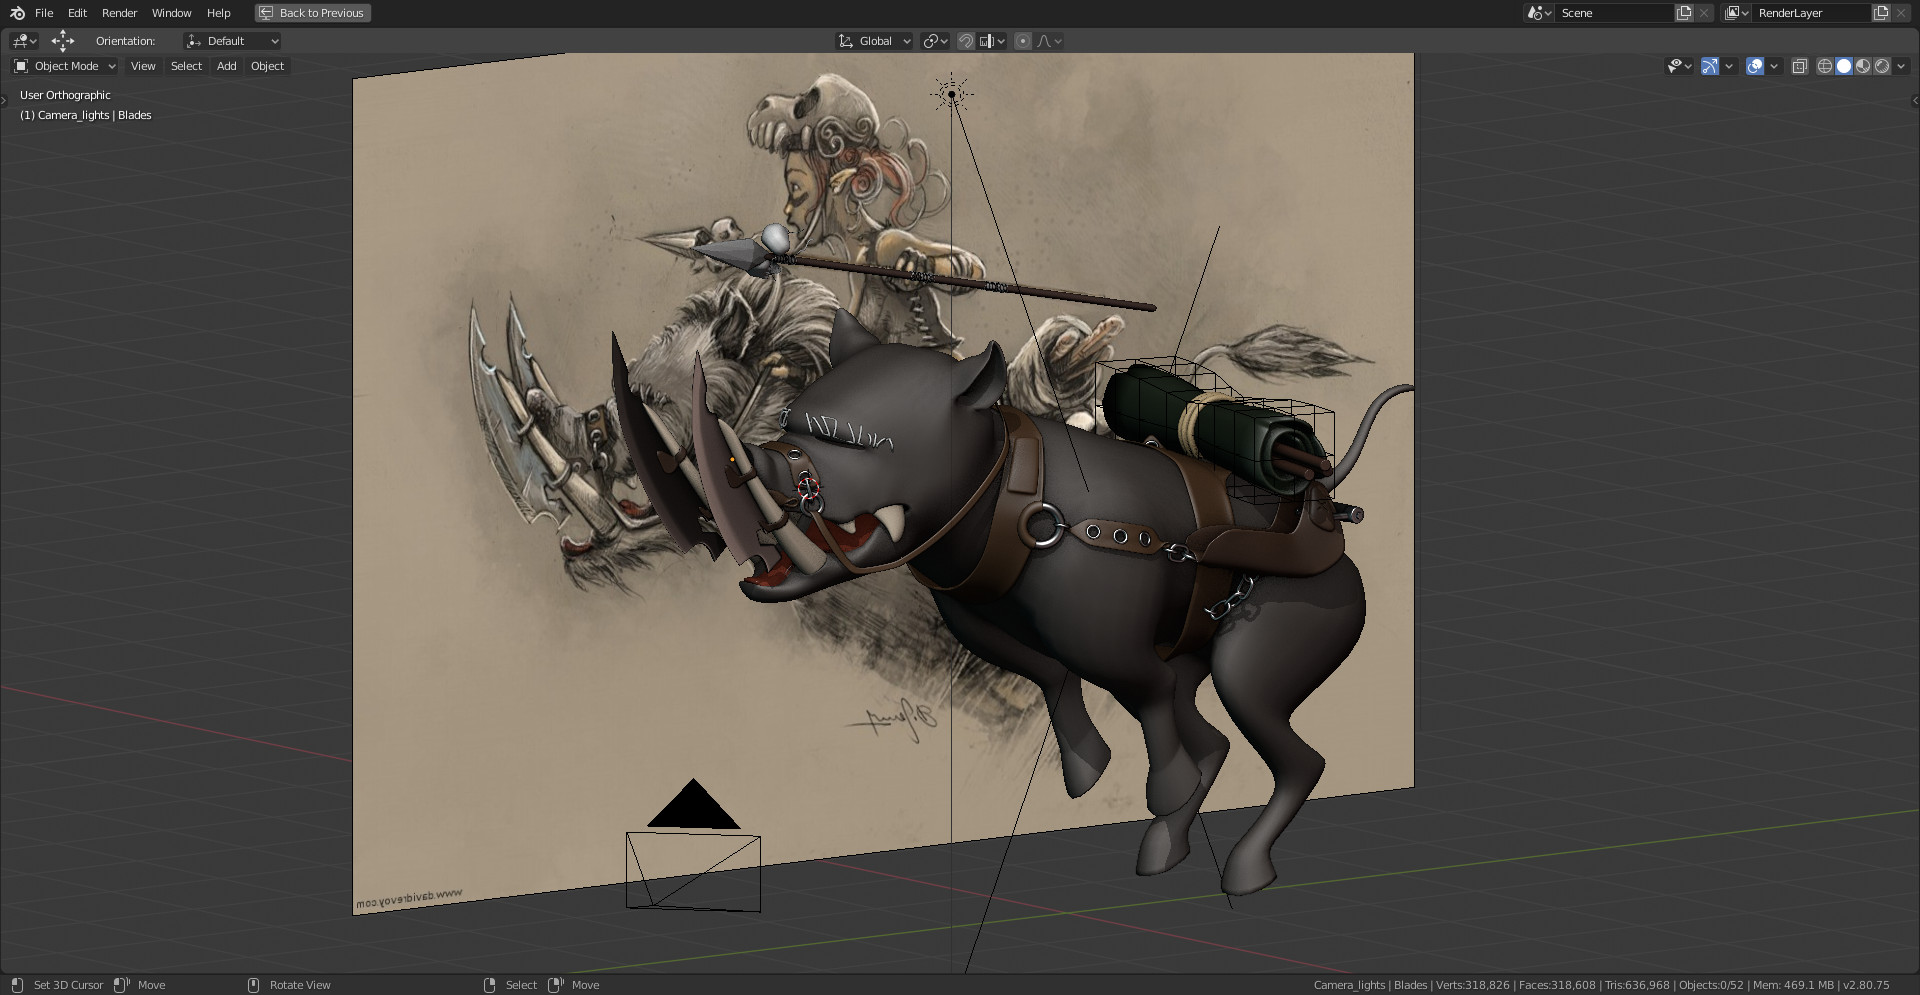Open the Help menu
This screenshot has width=1920, height=995.
click(x=218, y=13)
